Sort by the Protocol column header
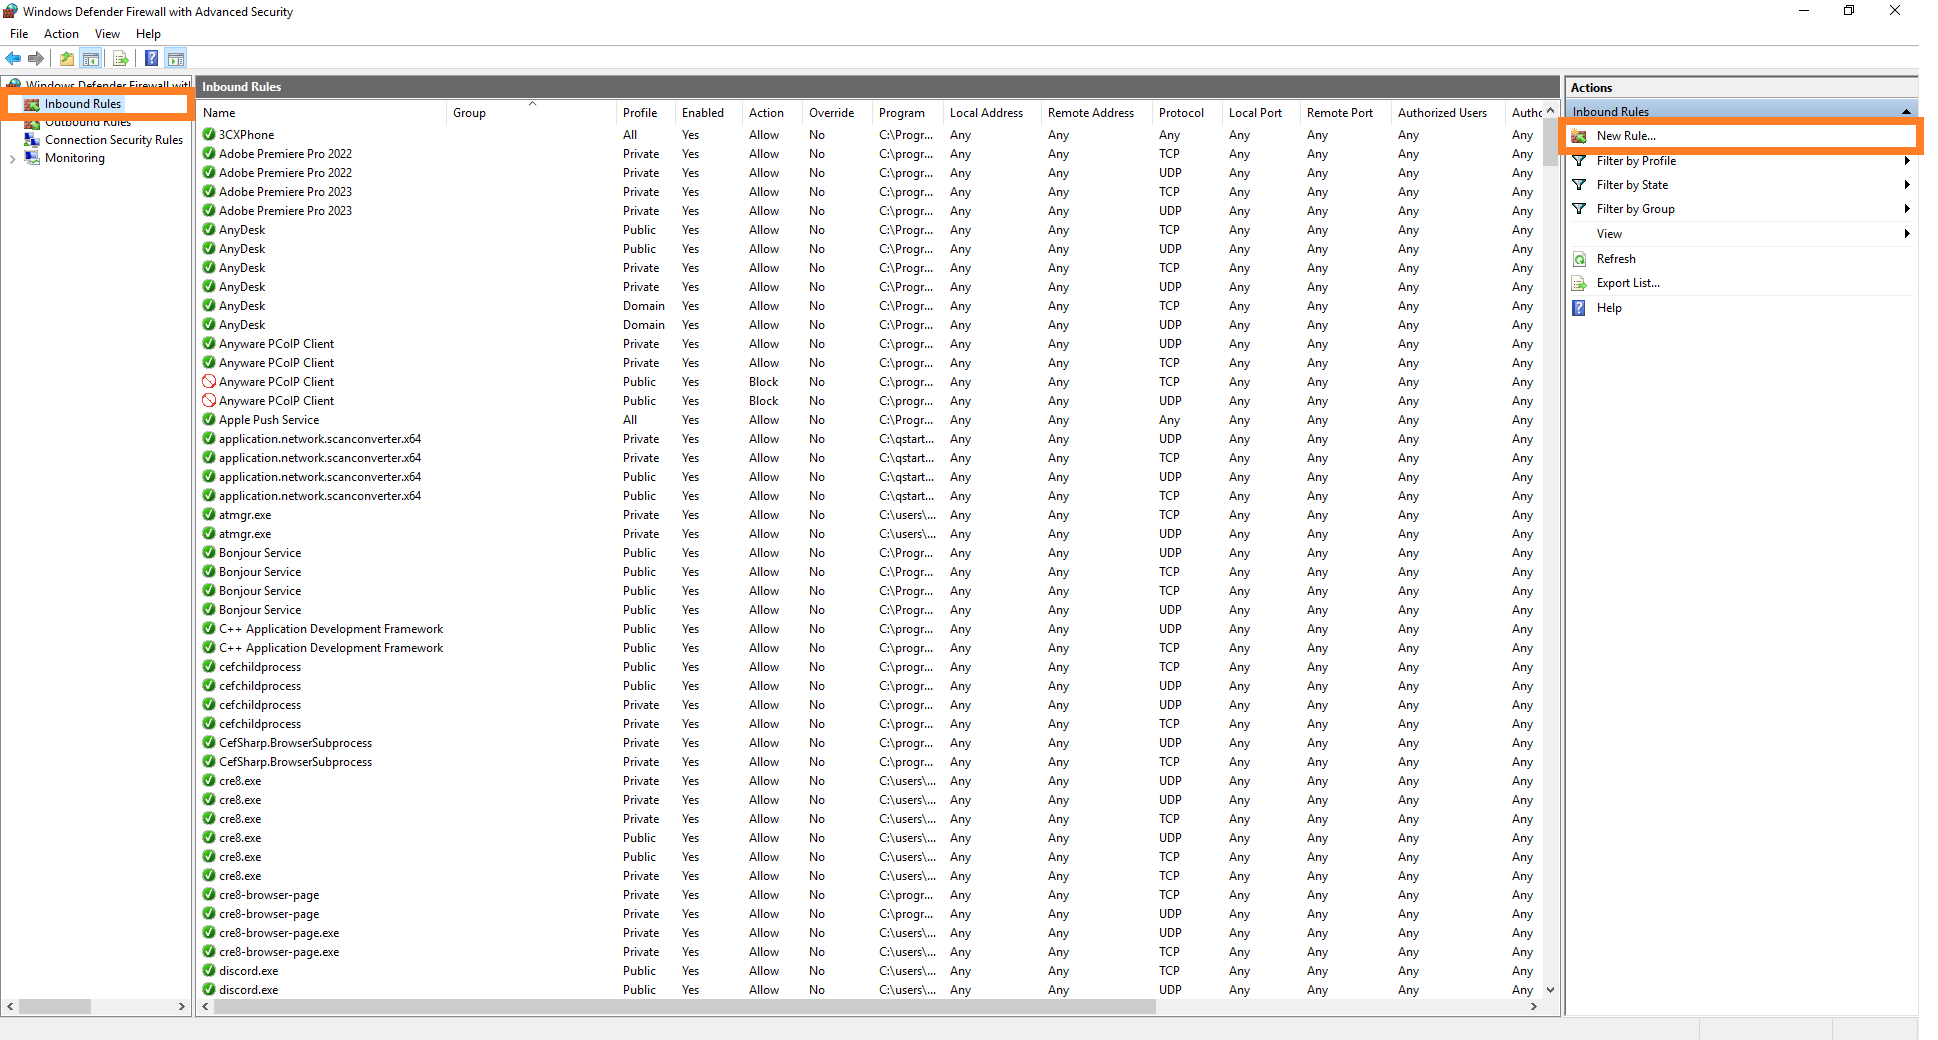Viewport: 1938px width, 1040px height. pos(1187,113)
